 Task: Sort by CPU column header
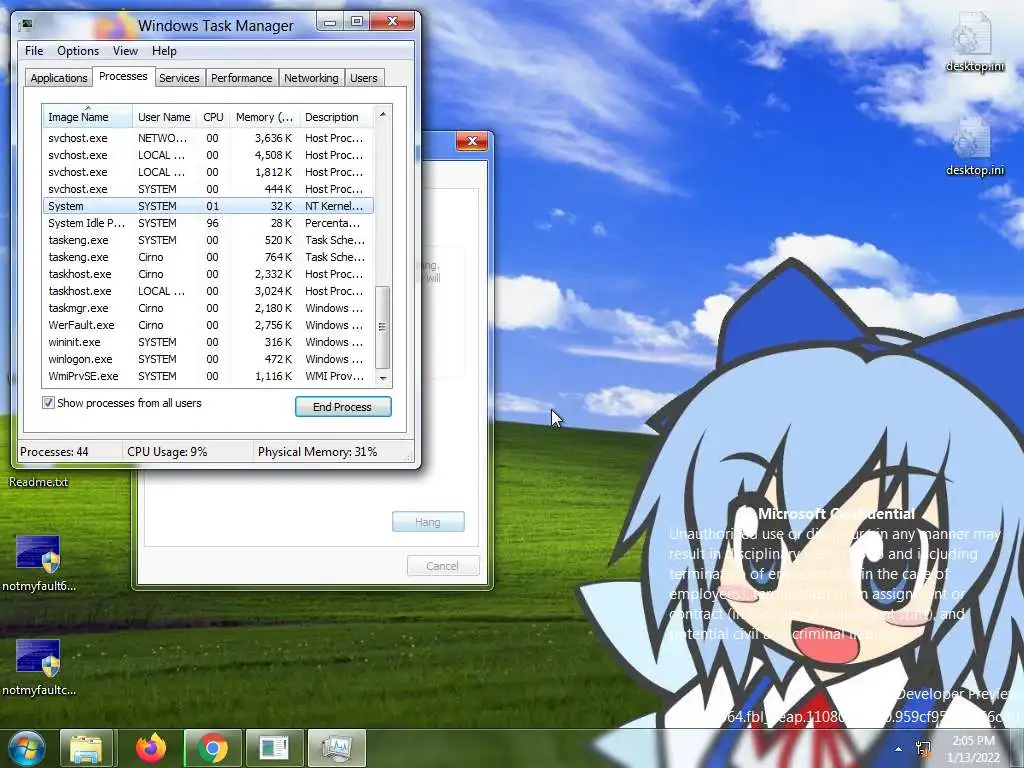213,117
